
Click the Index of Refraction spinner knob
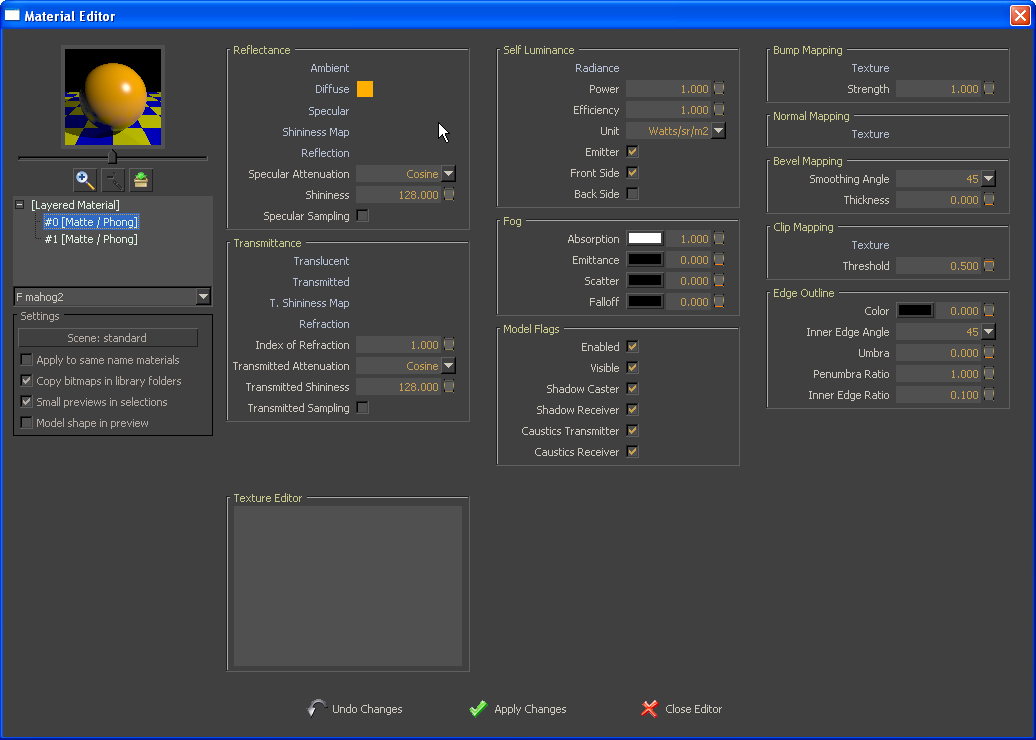click(x=449, y=344)
